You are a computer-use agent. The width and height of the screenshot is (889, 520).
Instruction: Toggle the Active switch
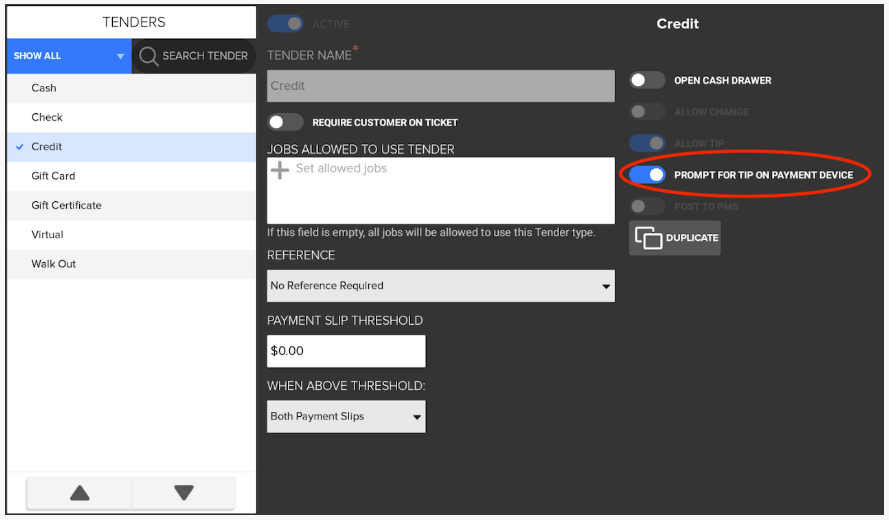click(x=286, y=23)
